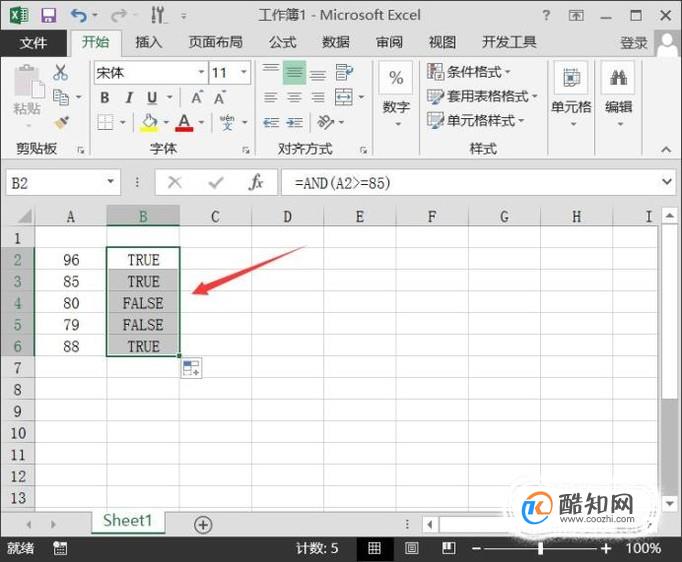The image size is (682, 562).
Task: Zoom in with the plus button
Action: pyautogui.click(x=606, y=549)
